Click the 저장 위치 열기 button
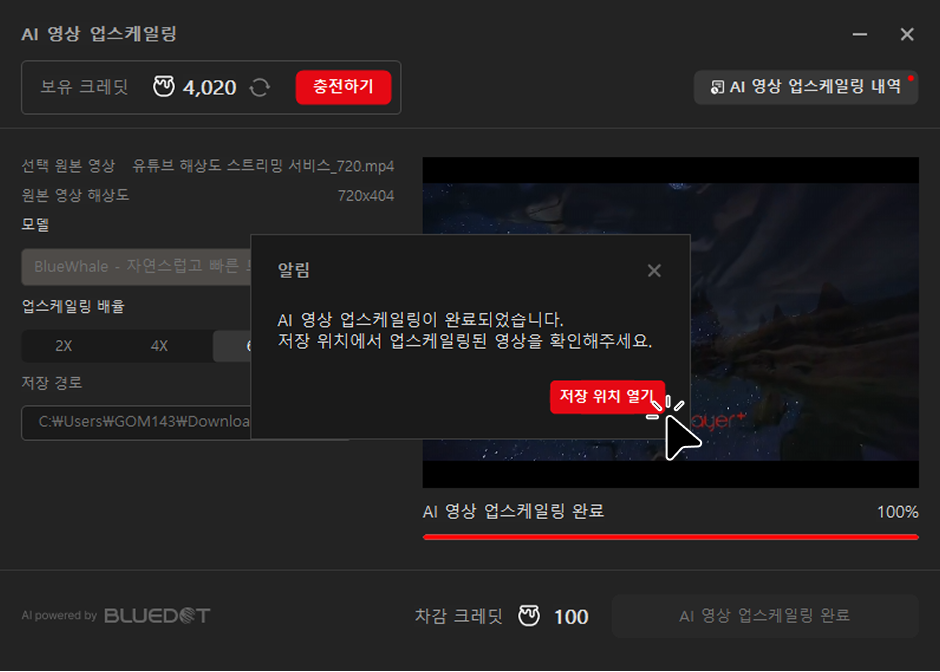Image resolution: width=940 pixels, height=672 pixels. [606, 397]
